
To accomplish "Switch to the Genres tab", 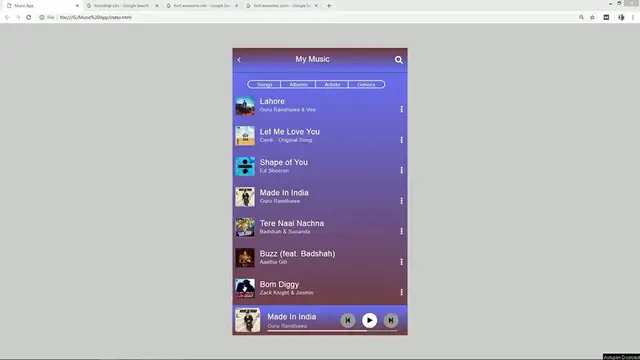I will tap(366, 84).
